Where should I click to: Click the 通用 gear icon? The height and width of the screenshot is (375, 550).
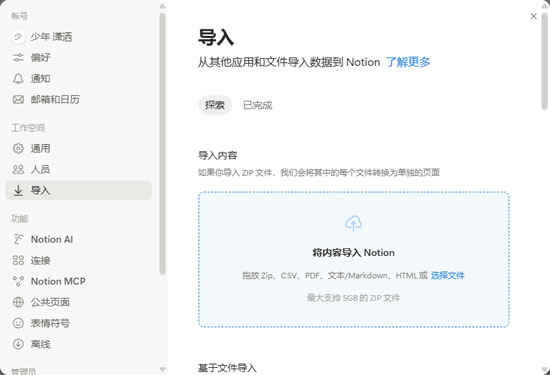pyautogui.click(x=18, y=148)
